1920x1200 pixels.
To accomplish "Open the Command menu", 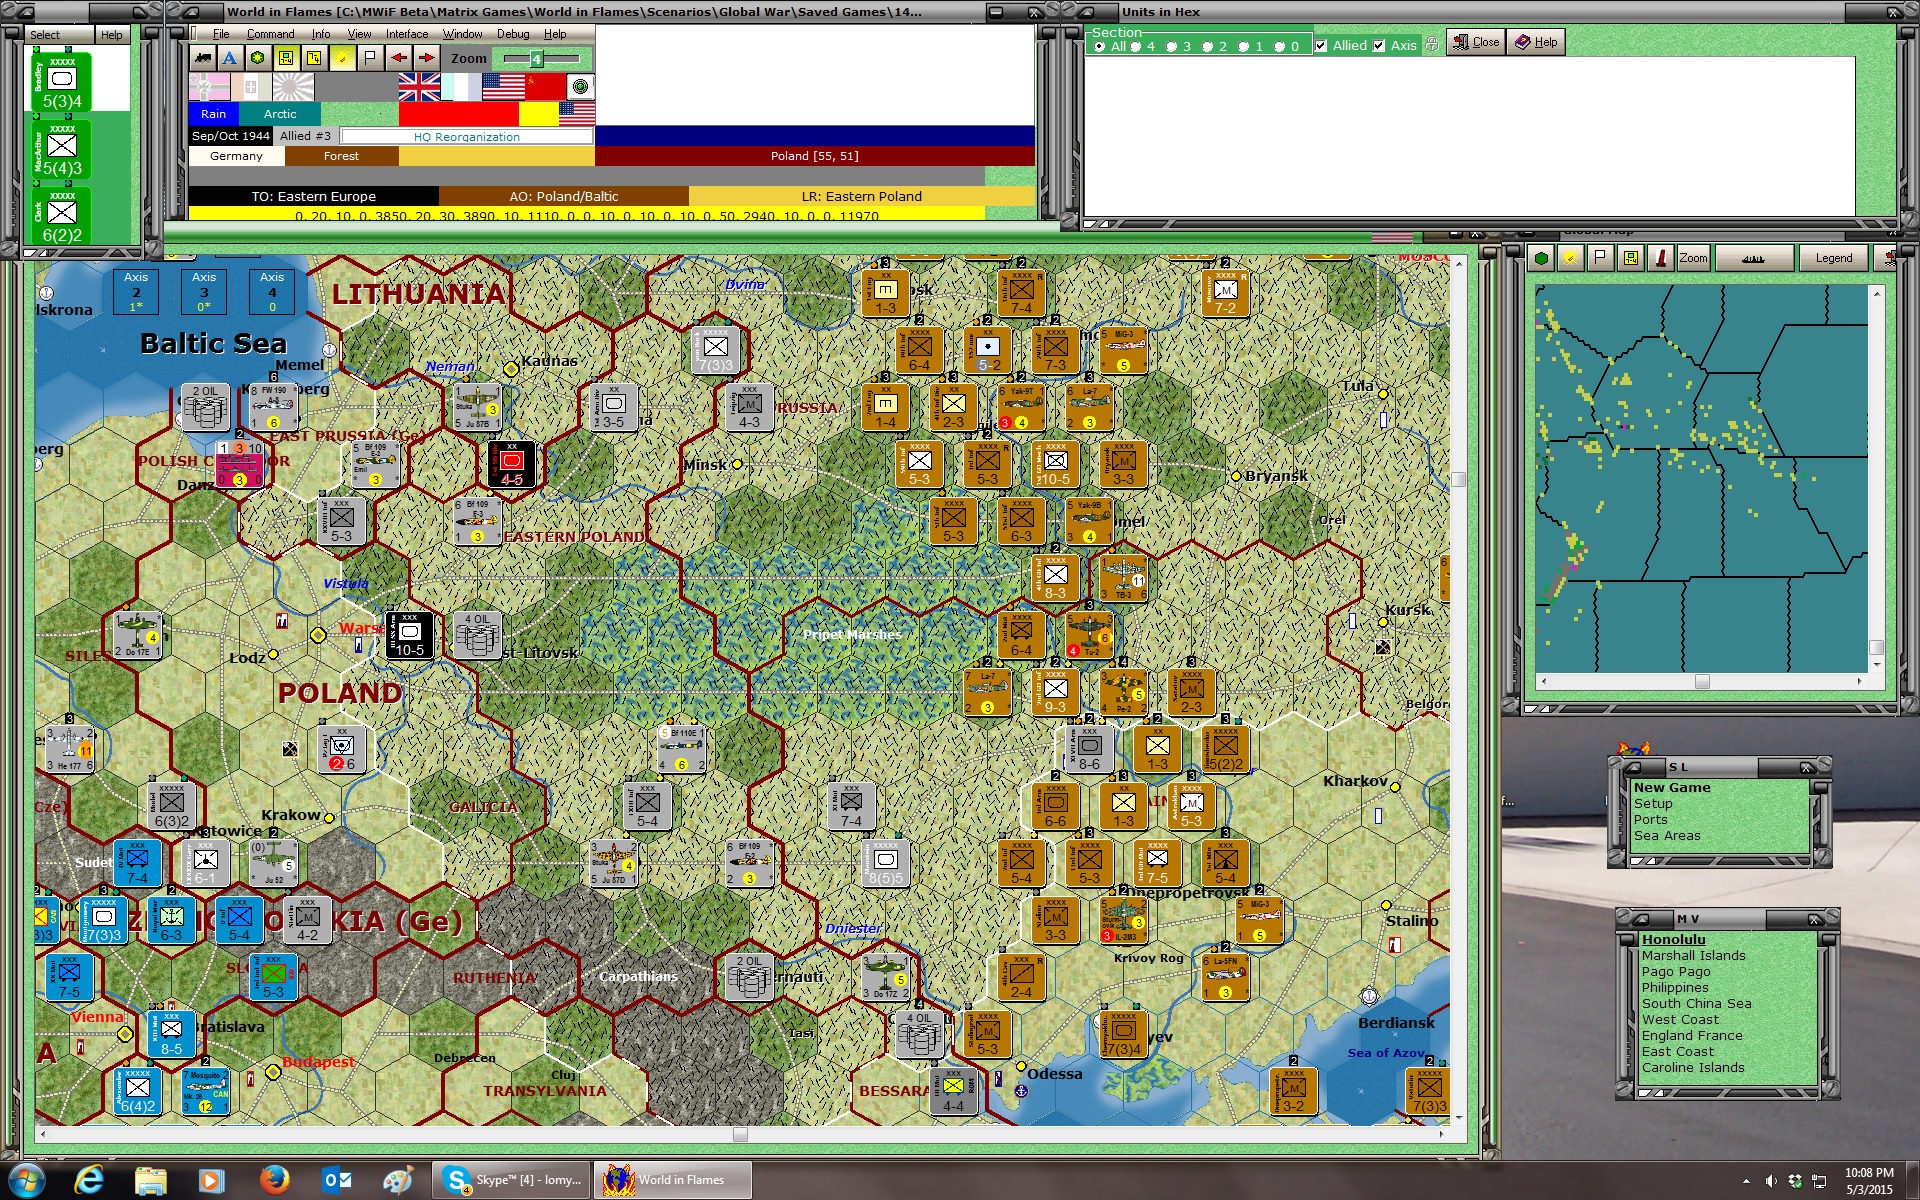I will click(x=270, y=34).
